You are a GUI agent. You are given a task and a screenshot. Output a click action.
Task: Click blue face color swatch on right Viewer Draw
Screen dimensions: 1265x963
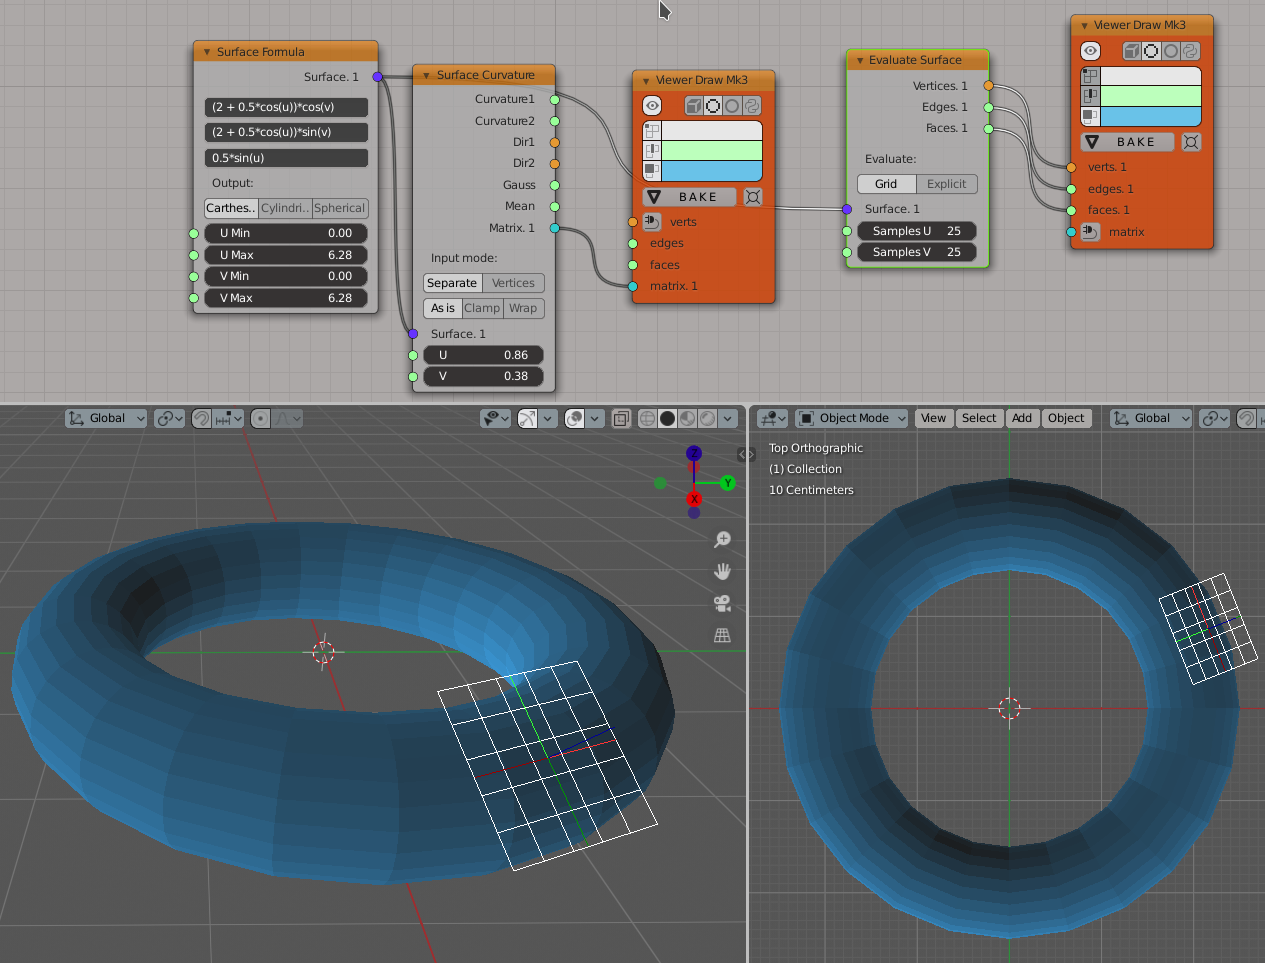(1150, 116)
